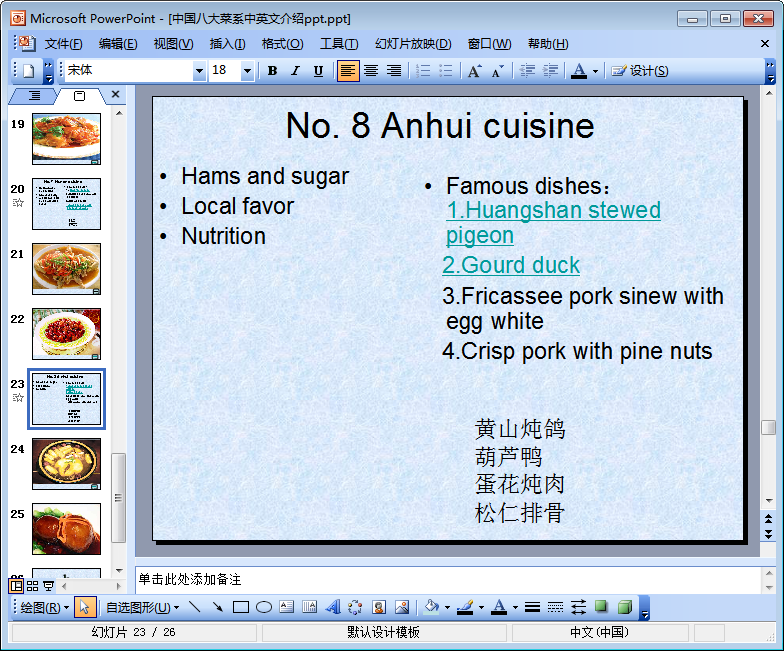Image resolution: width=784 pixels, height=651 pixels.
Task: Insert WordArt icon
Action: (x=332, y=608)
